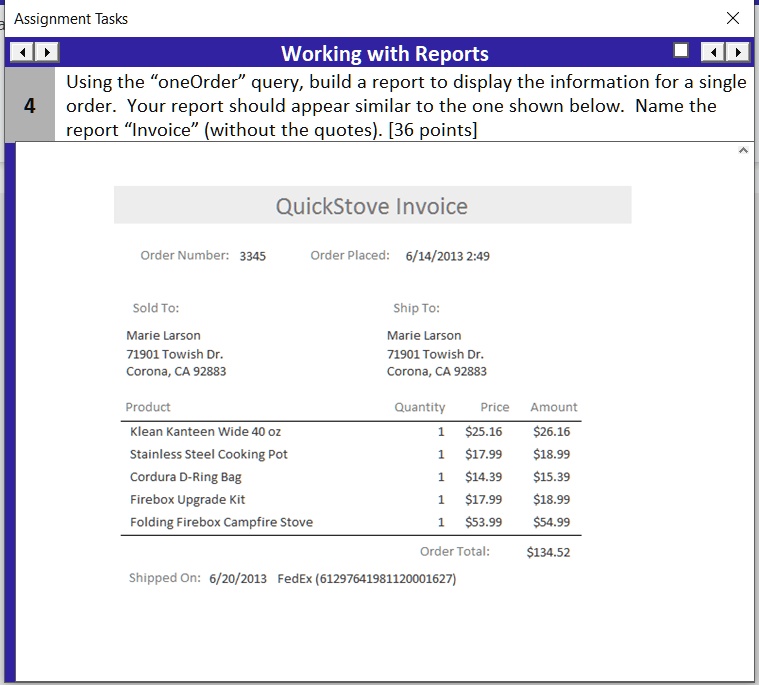This screenshot has height=685, width=759.
Task: Click the right arrow next to the header
Action: coord(47,52)
